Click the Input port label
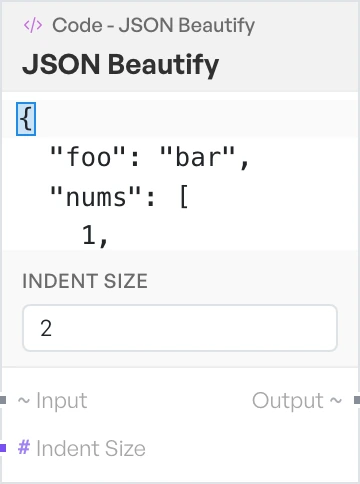This screenshot has height=484, width=360. (62, 400)
